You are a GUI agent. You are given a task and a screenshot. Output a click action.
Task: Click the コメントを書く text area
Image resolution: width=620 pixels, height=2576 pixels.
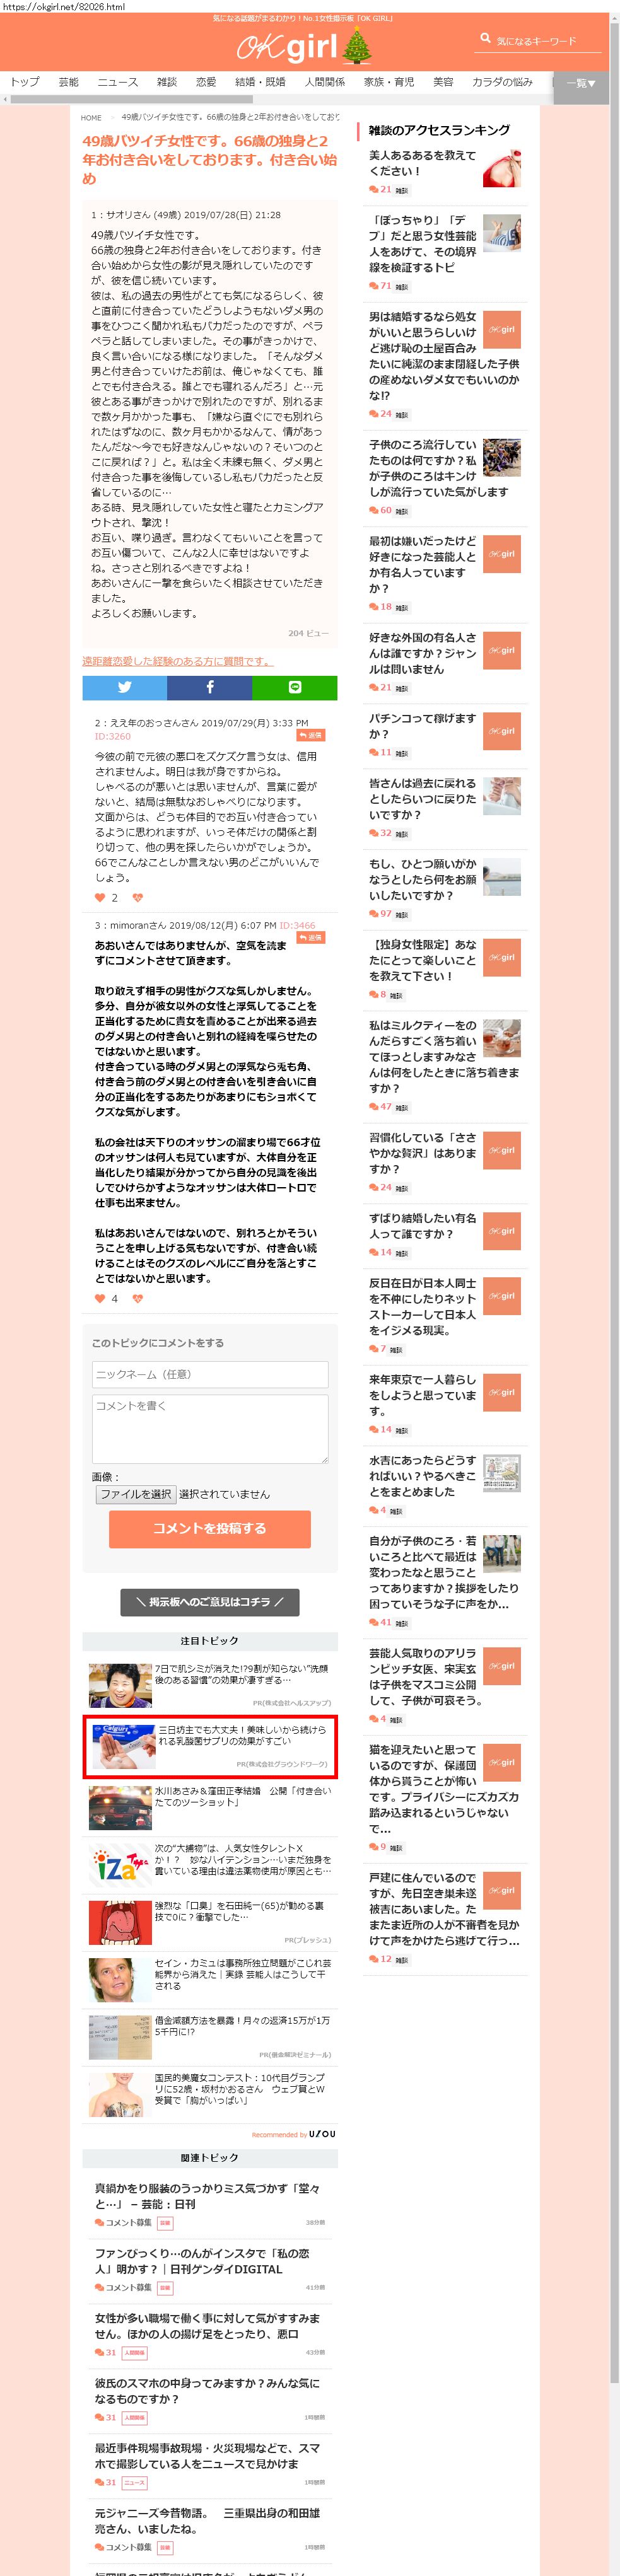pyautogui.click(x=210, y=1429)
